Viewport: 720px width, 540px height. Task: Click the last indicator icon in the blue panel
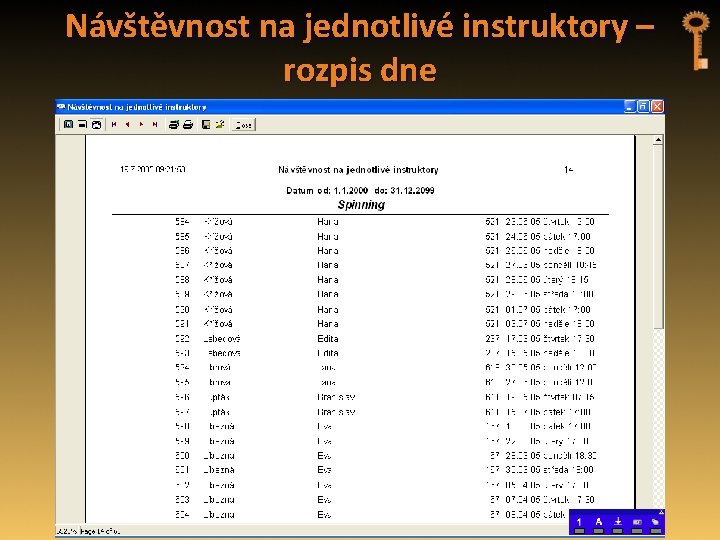[655, 522]
